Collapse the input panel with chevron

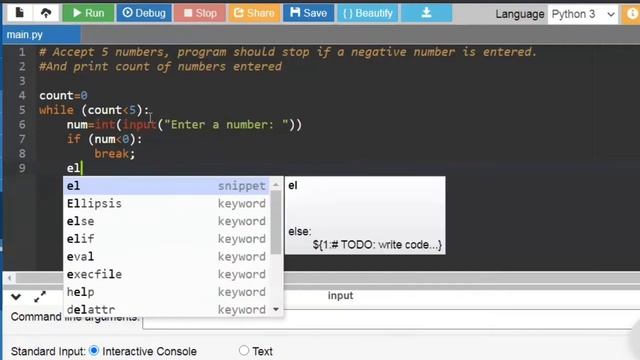click(16, 297)
